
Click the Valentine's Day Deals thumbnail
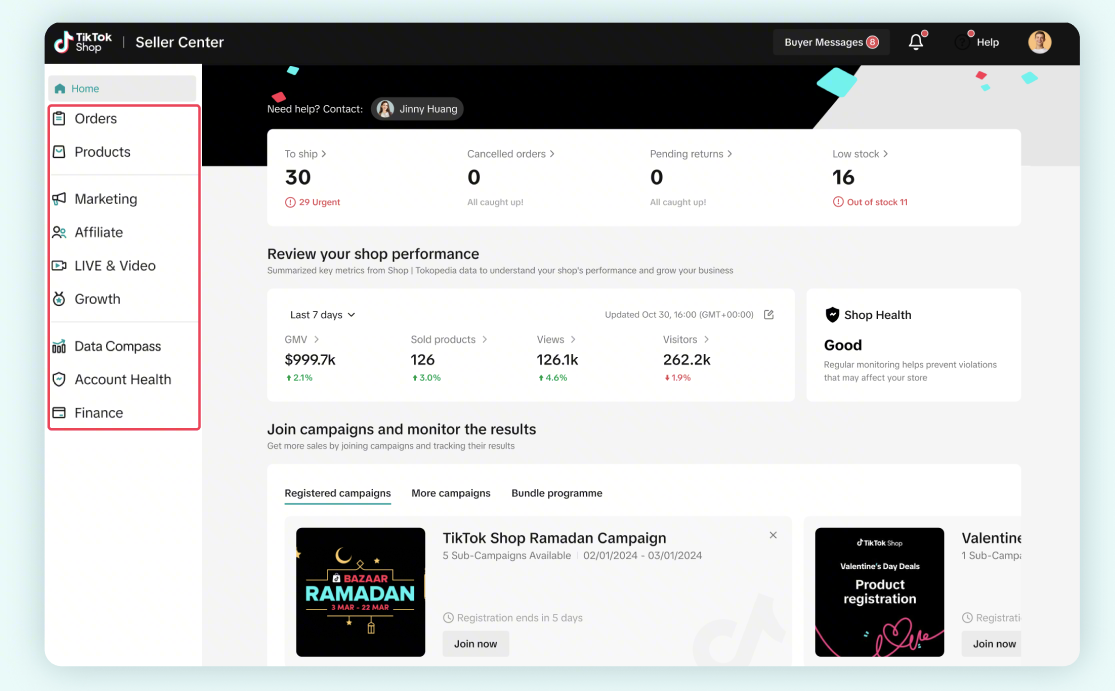coord(880,592)
